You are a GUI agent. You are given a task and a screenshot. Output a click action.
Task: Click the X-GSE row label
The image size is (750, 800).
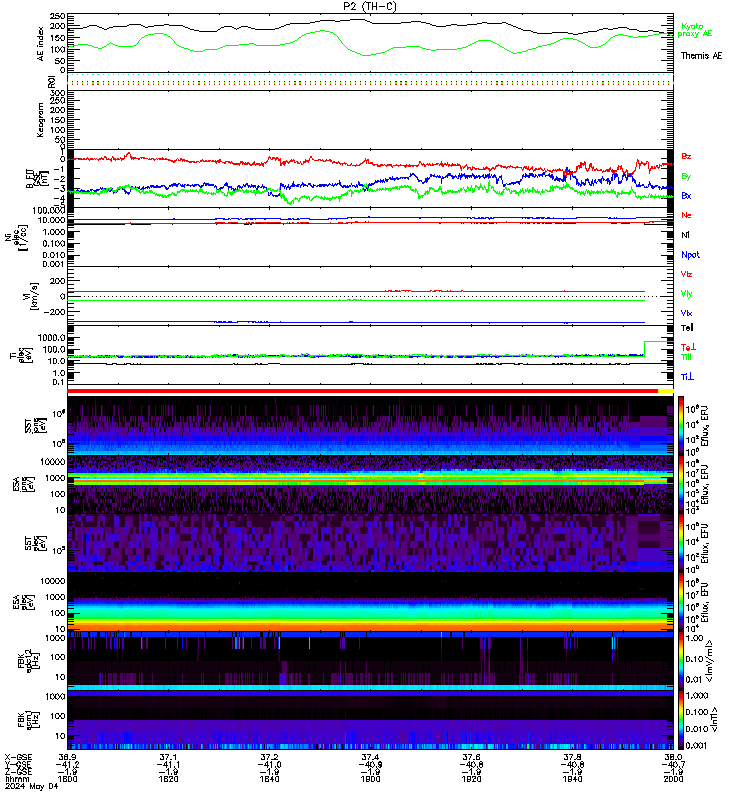pos(18,757)
